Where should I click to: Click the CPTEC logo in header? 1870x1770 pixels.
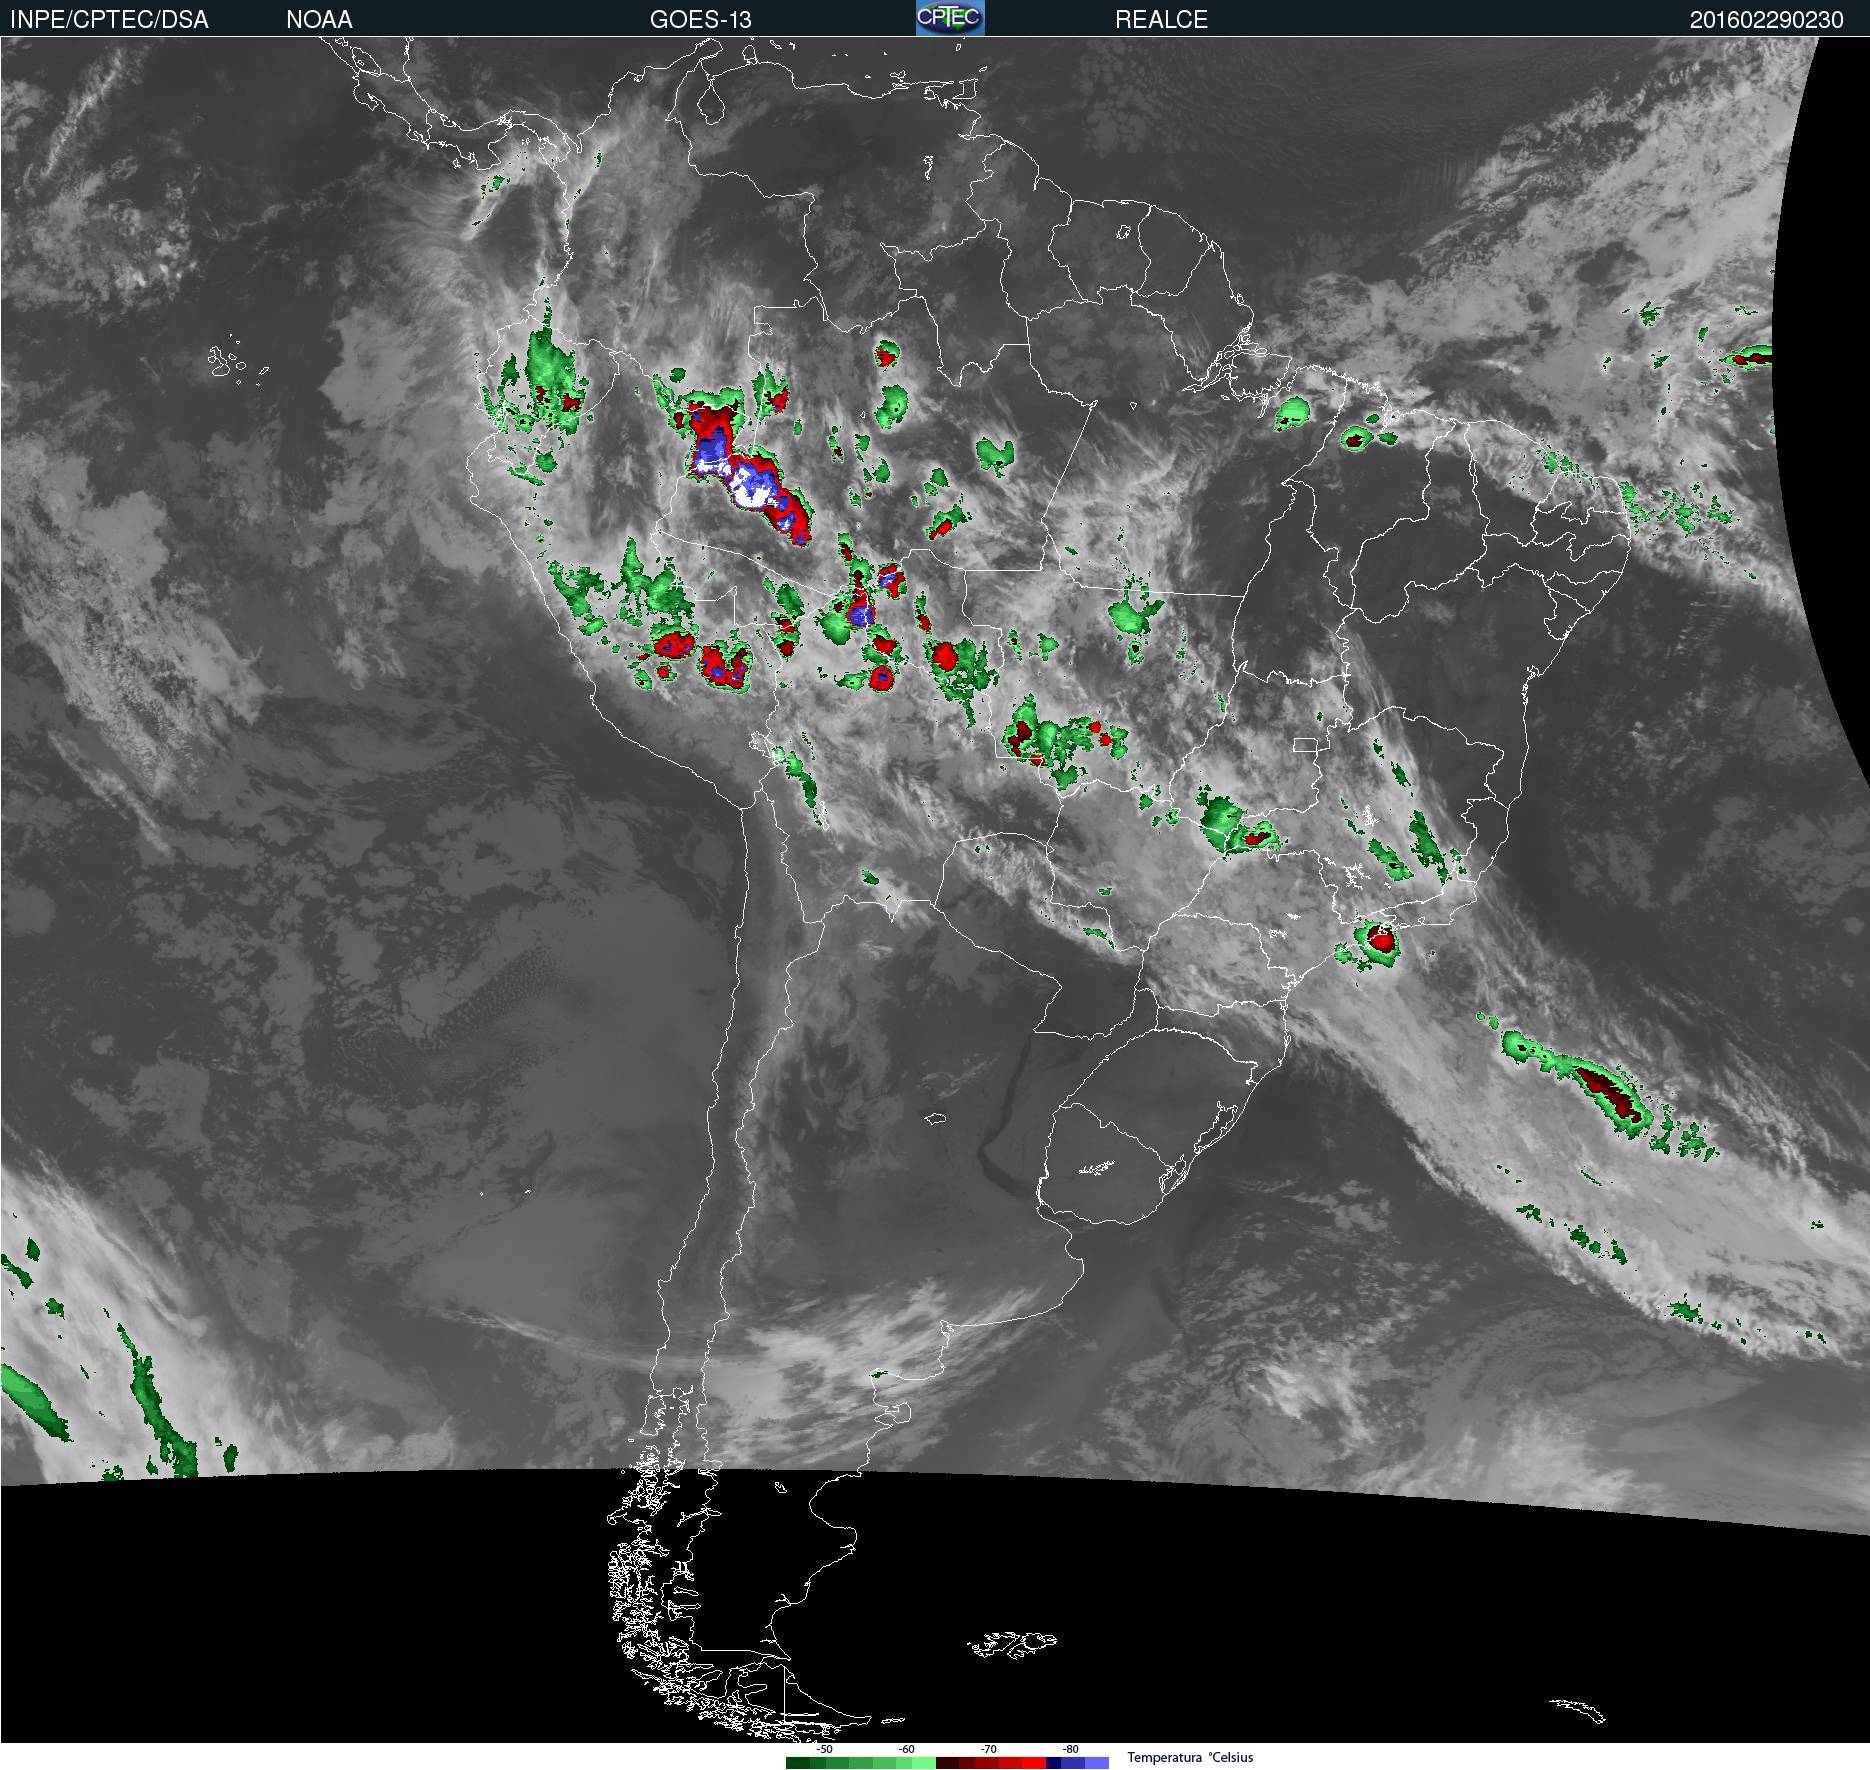coord(950,18)
